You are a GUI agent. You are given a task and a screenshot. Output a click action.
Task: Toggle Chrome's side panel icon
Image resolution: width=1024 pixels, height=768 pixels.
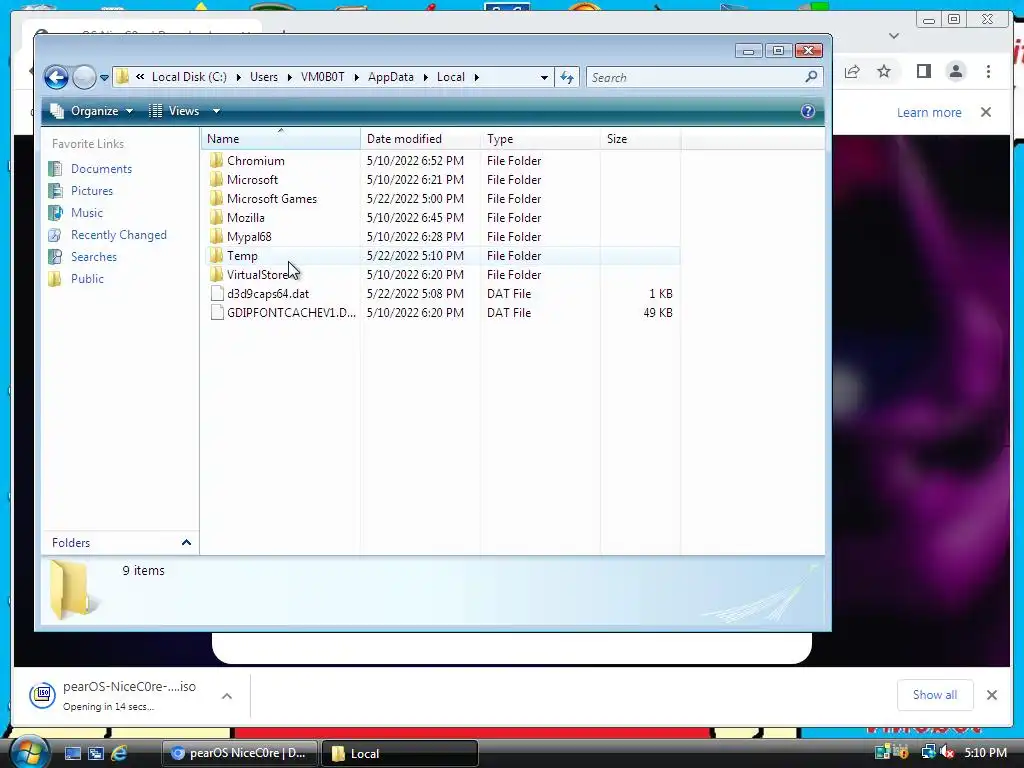click(923, 71)
